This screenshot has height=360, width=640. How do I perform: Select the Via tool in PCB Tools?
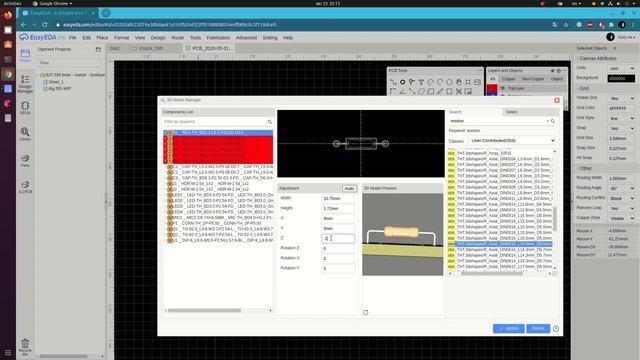[x=412, y=82]
